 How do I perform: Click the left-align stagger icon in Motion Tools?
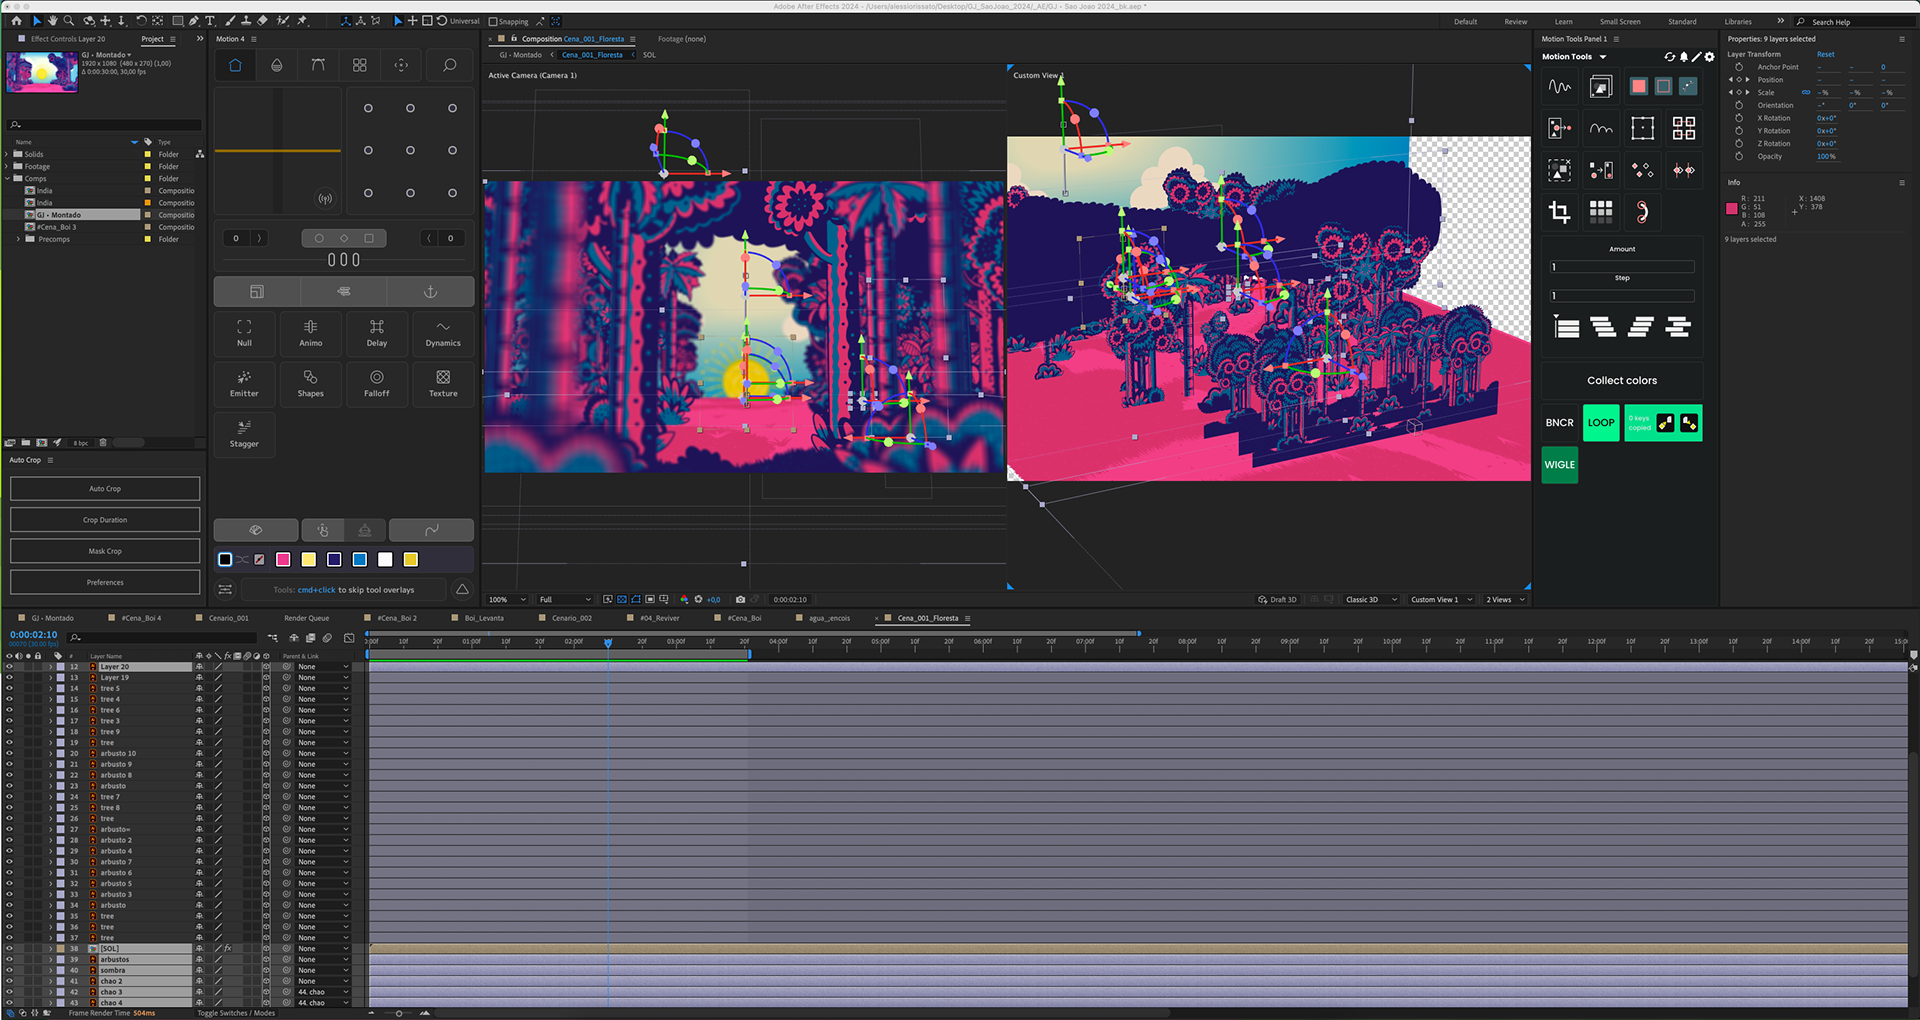click(x=1567, y=327)
